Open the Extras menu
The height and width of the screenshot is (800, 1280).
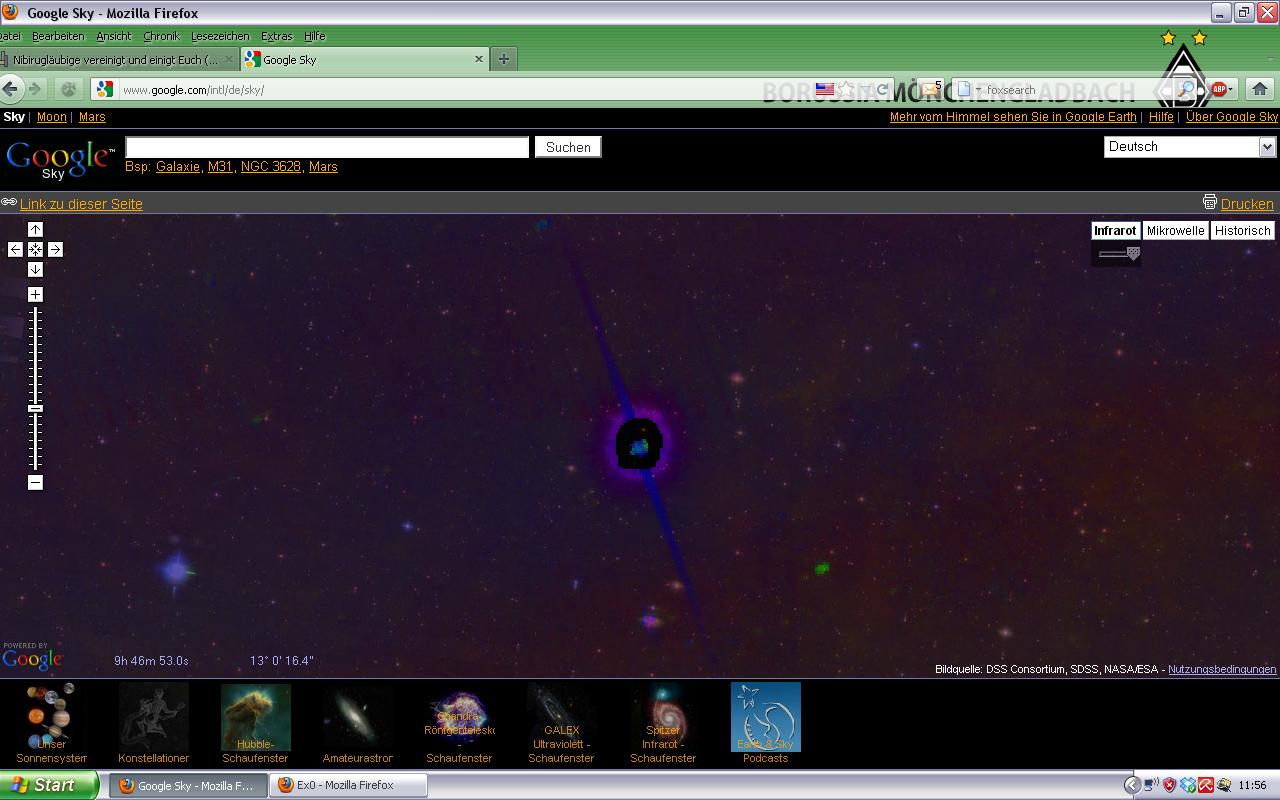[277, 36]
